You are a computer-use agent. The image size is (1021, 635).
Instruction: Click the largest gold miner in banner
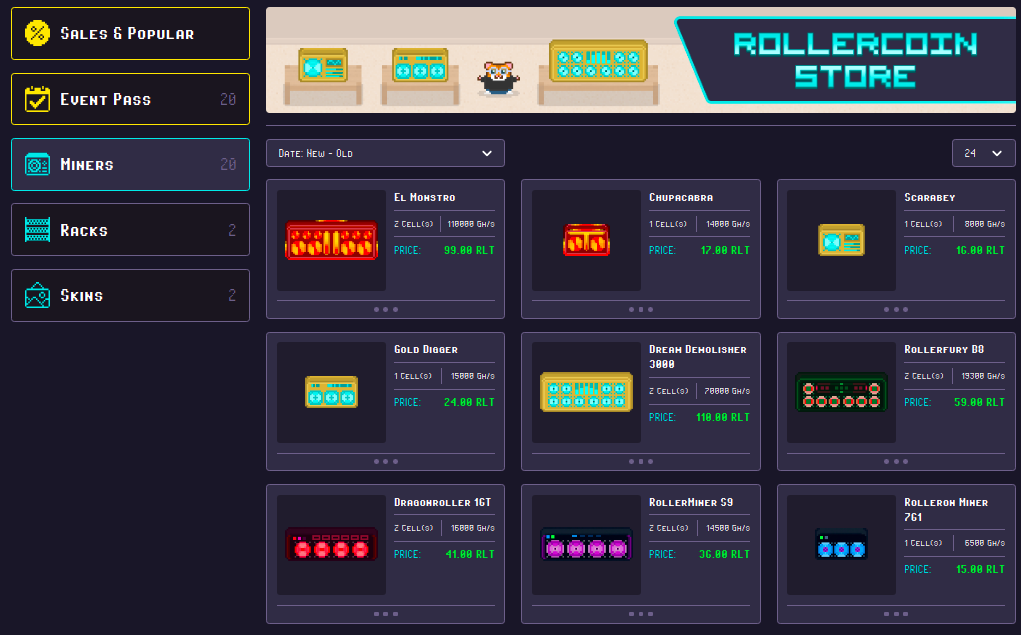[x=598, y=61]
